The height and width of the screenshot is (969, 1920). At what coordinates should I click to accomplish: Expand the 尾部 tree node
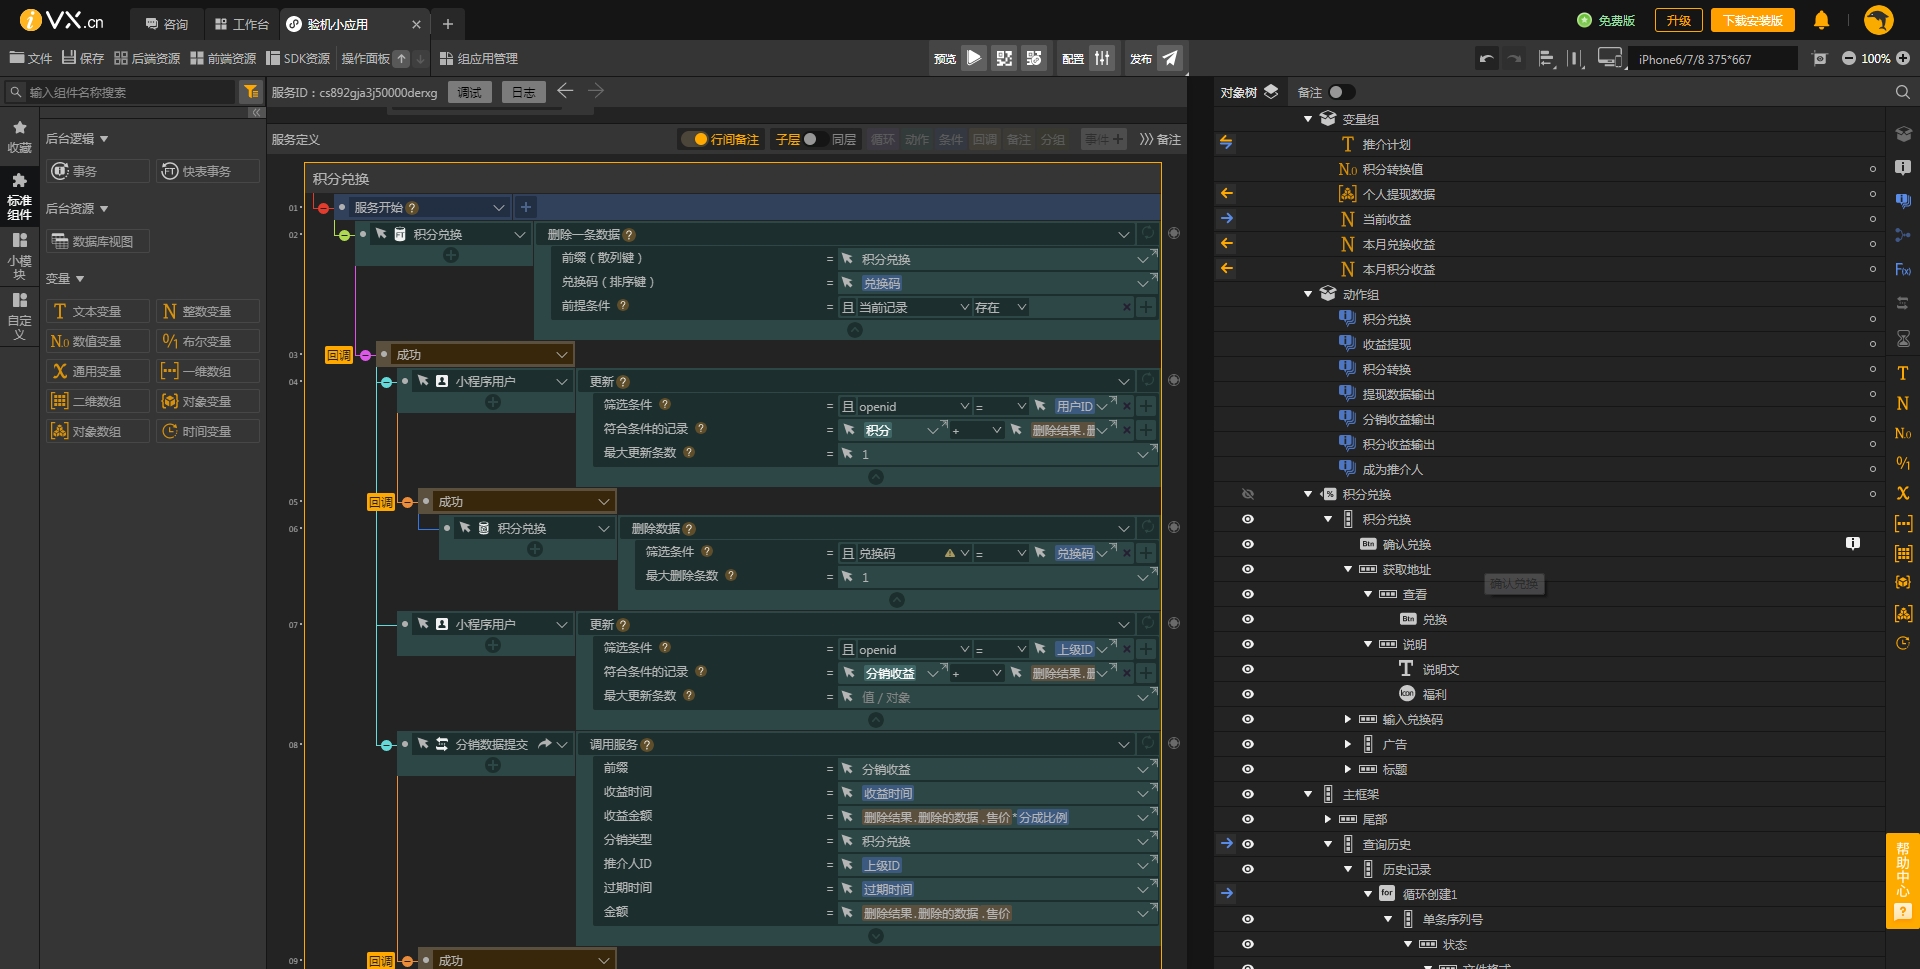coord(1328,819)
